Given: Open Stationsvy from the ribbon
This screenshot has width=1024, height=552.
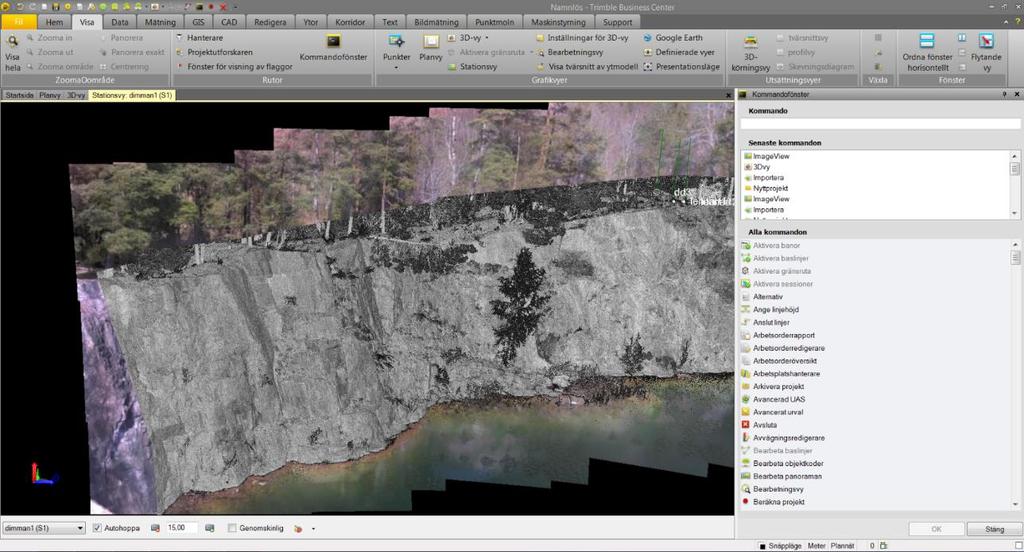Looking at the screenshot, I should [x=472, y=67].
